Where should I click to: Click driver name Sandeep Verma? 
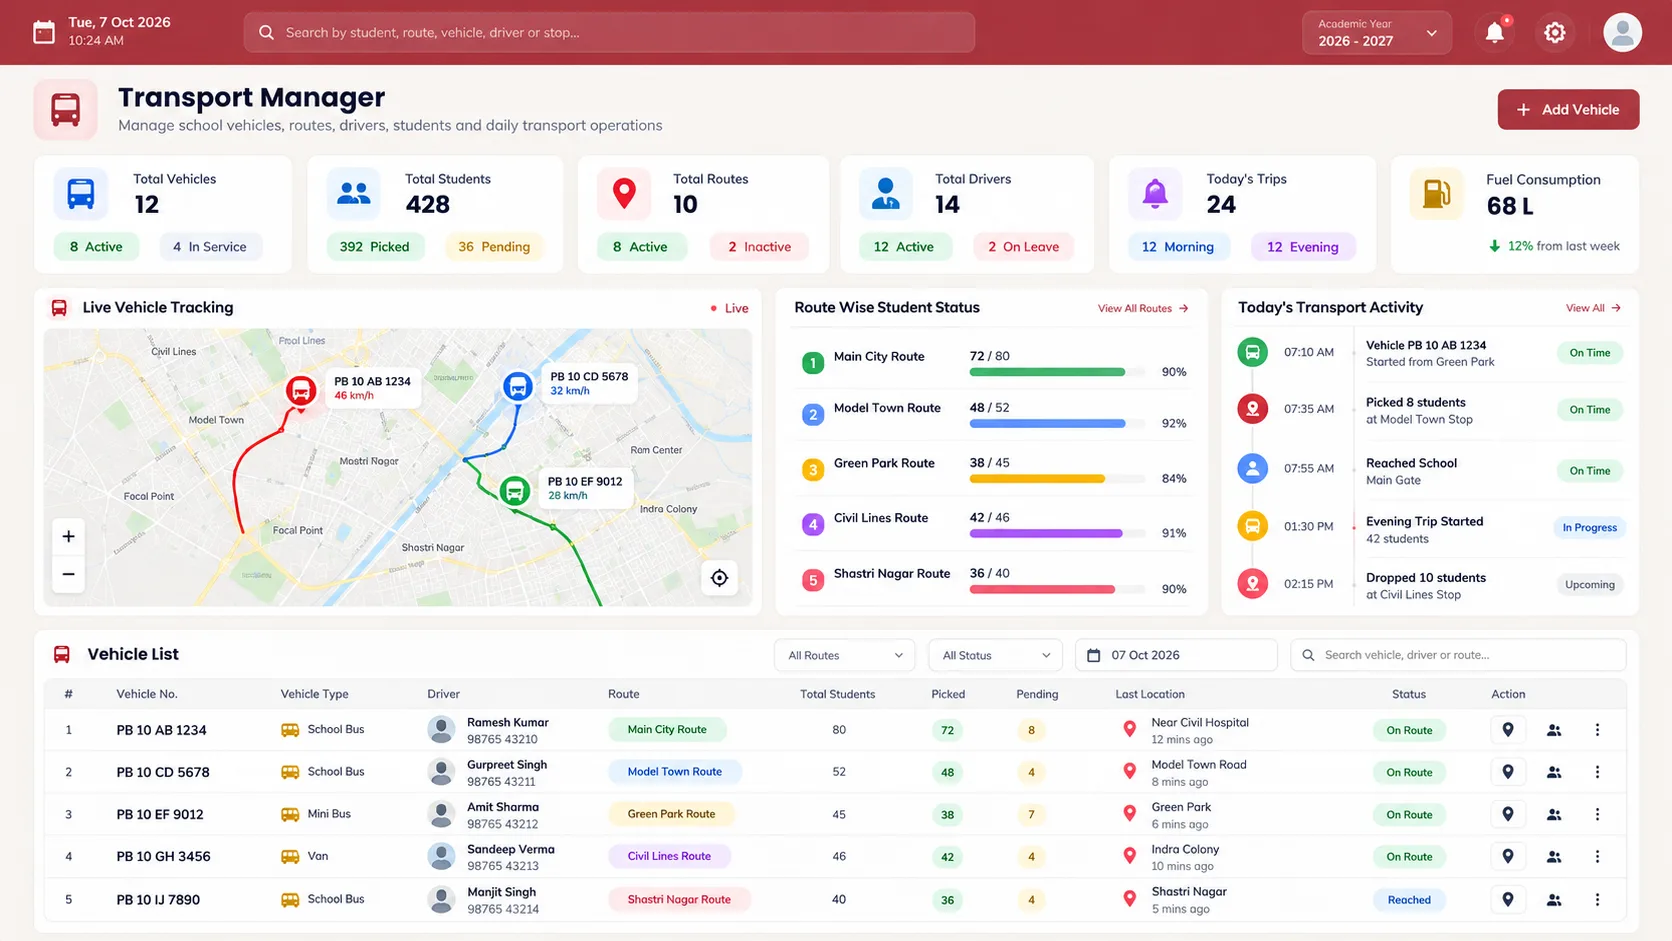[511, 849]
